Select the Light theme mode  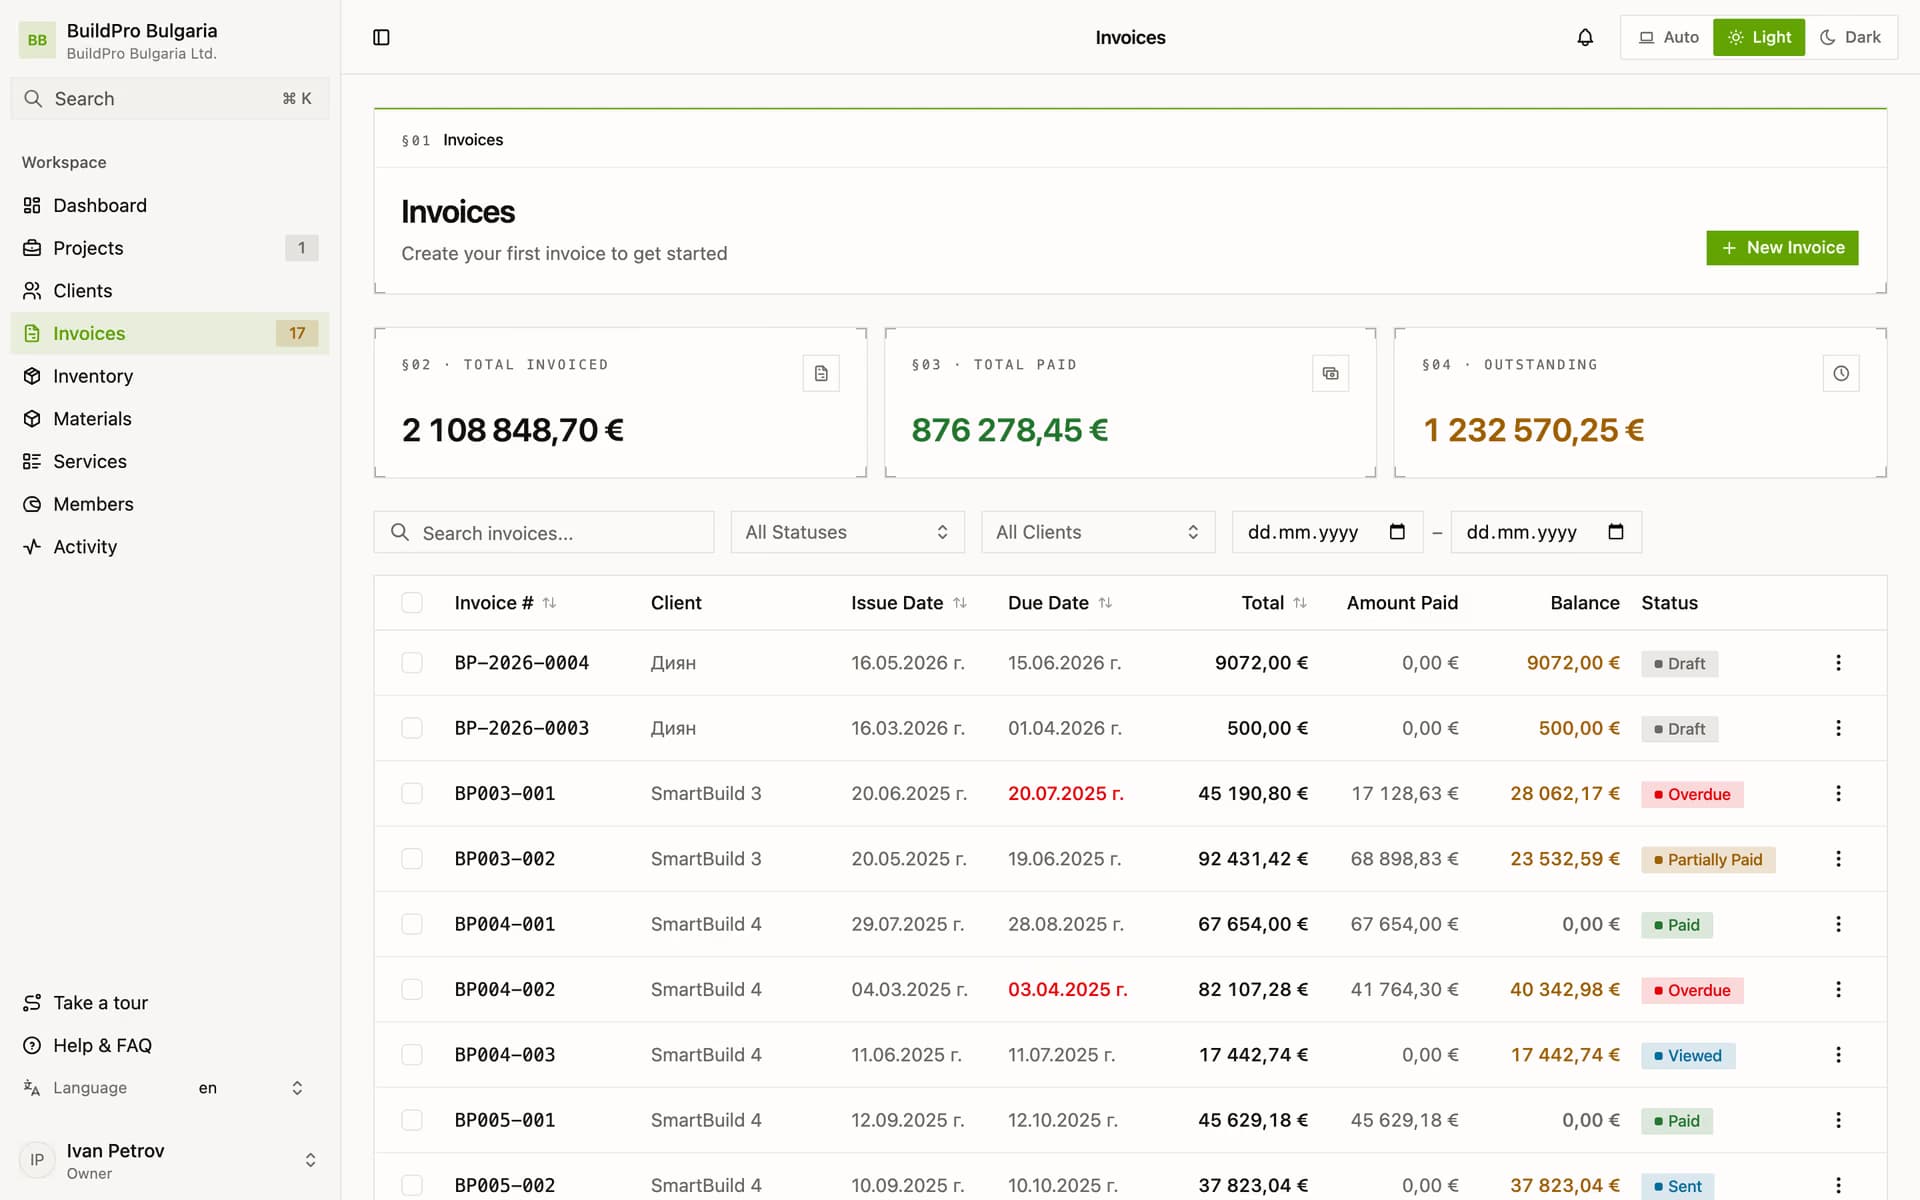pos(1759,37)
